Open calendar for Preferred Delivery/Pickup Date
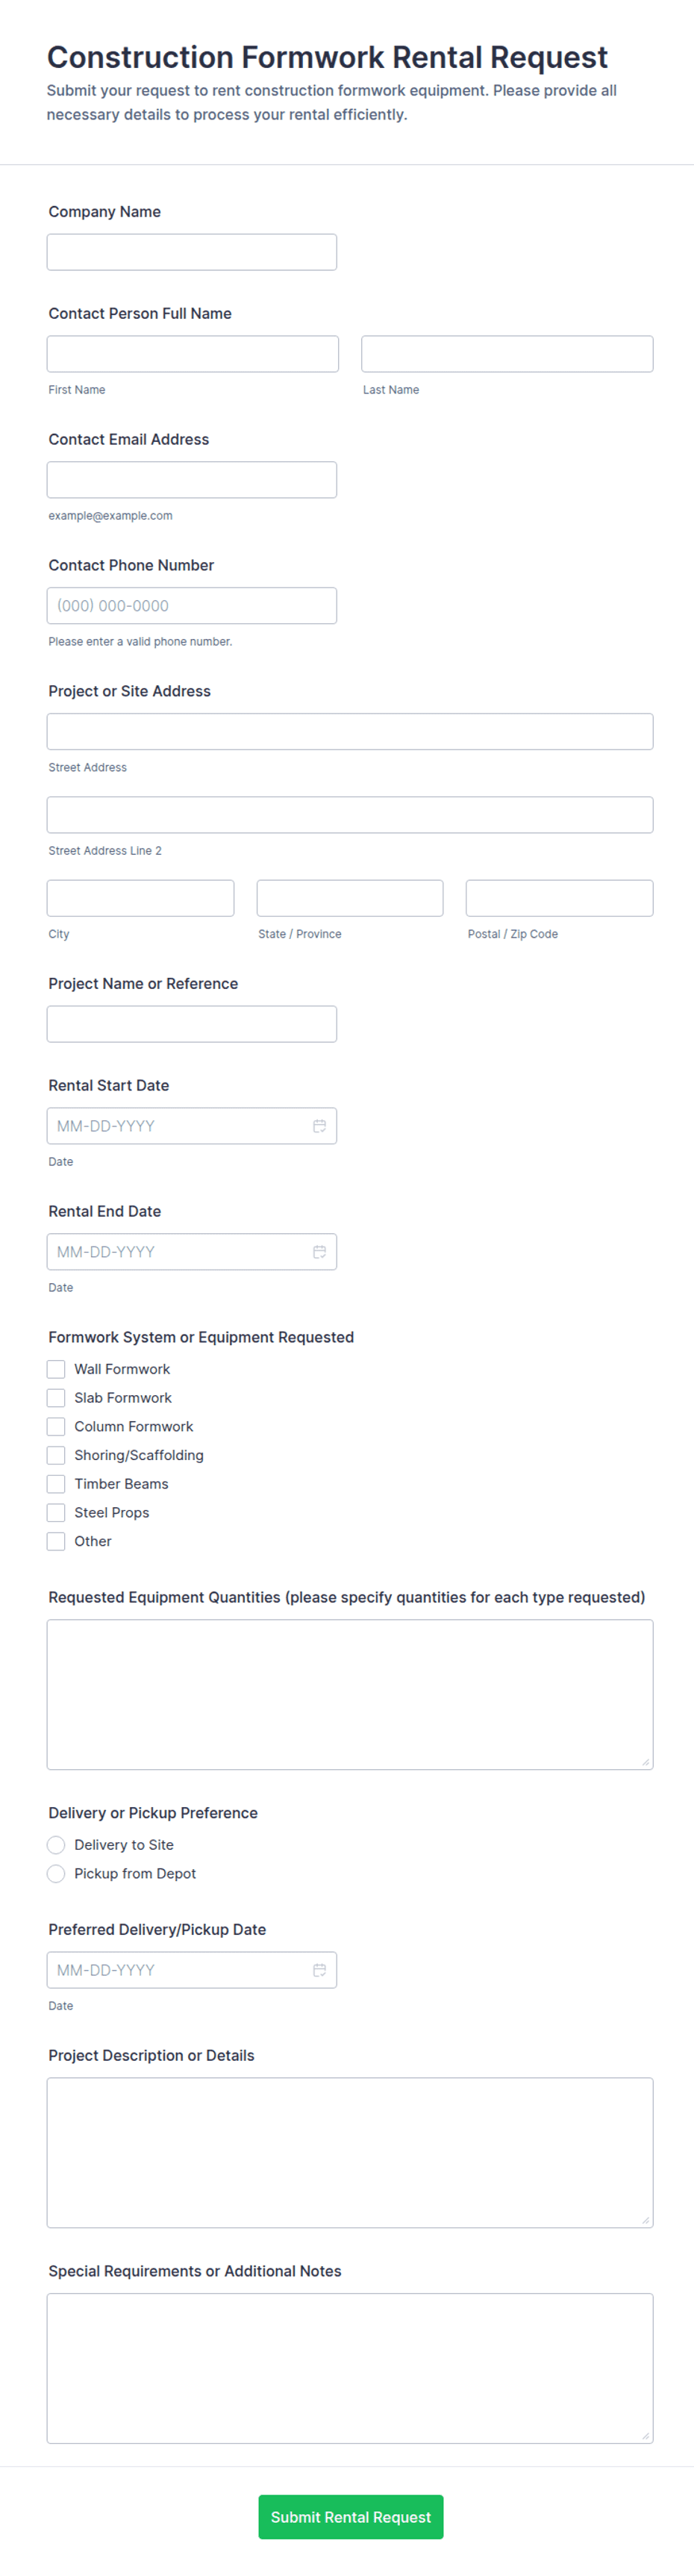Screen dimensions: 694x2576 [x=319, y=1970]
